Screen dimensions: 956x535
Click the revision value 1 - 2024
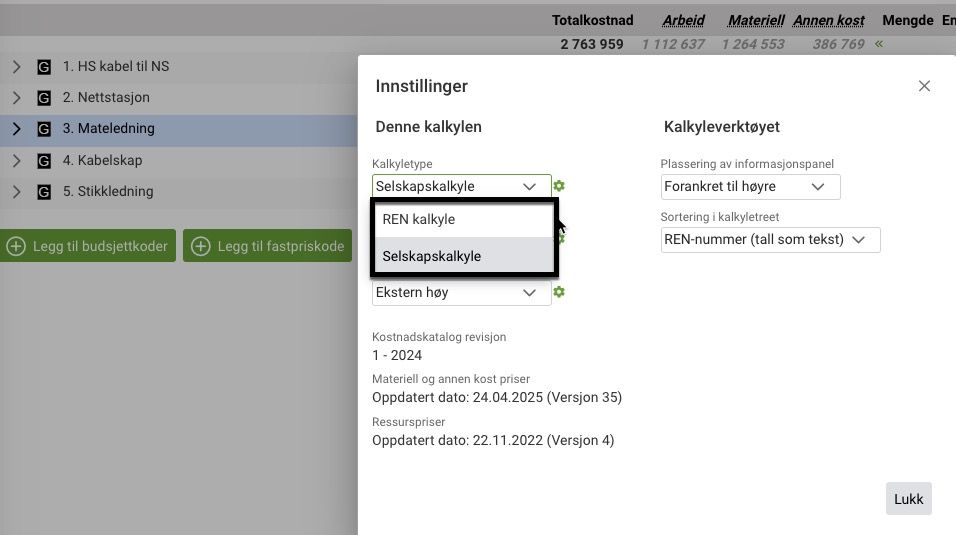397,355
